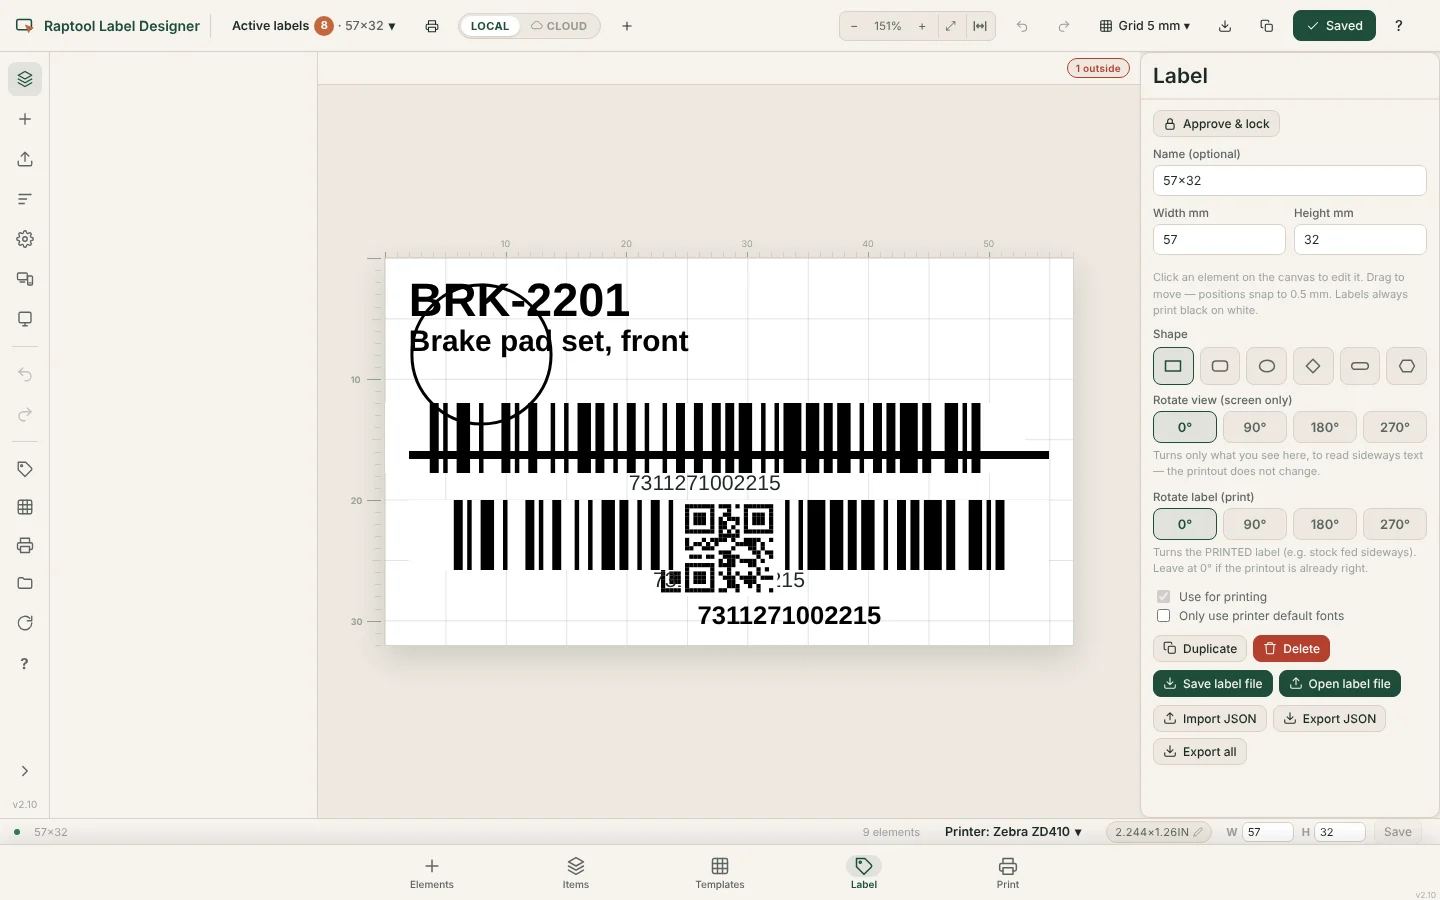Set rotate label print to 180°
The height and width of the screenshot is (900, 1440).
1325,524
